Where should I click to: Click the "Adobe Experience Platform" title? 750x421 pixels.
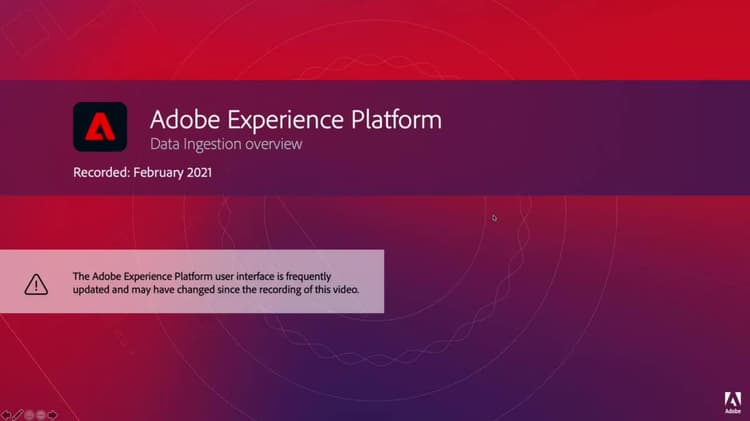coord(296,120)
